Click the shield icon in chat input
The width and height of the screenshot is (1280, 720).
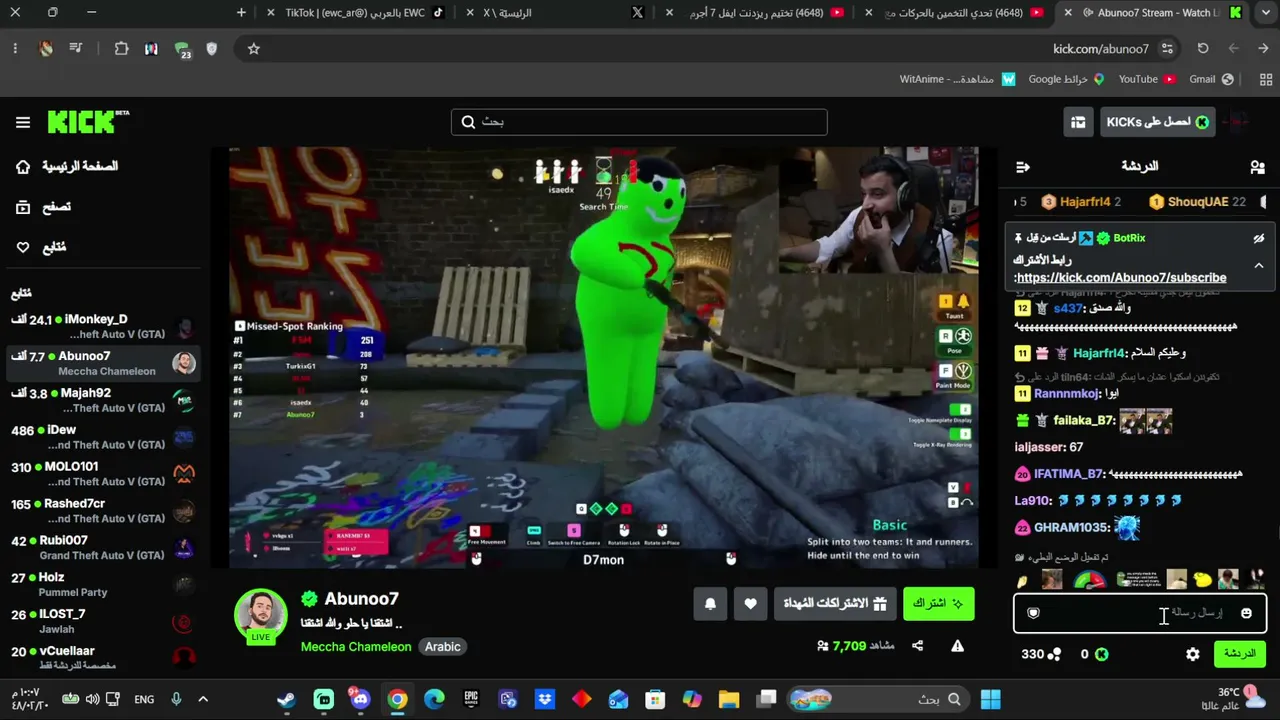[x=1034, y=613]
